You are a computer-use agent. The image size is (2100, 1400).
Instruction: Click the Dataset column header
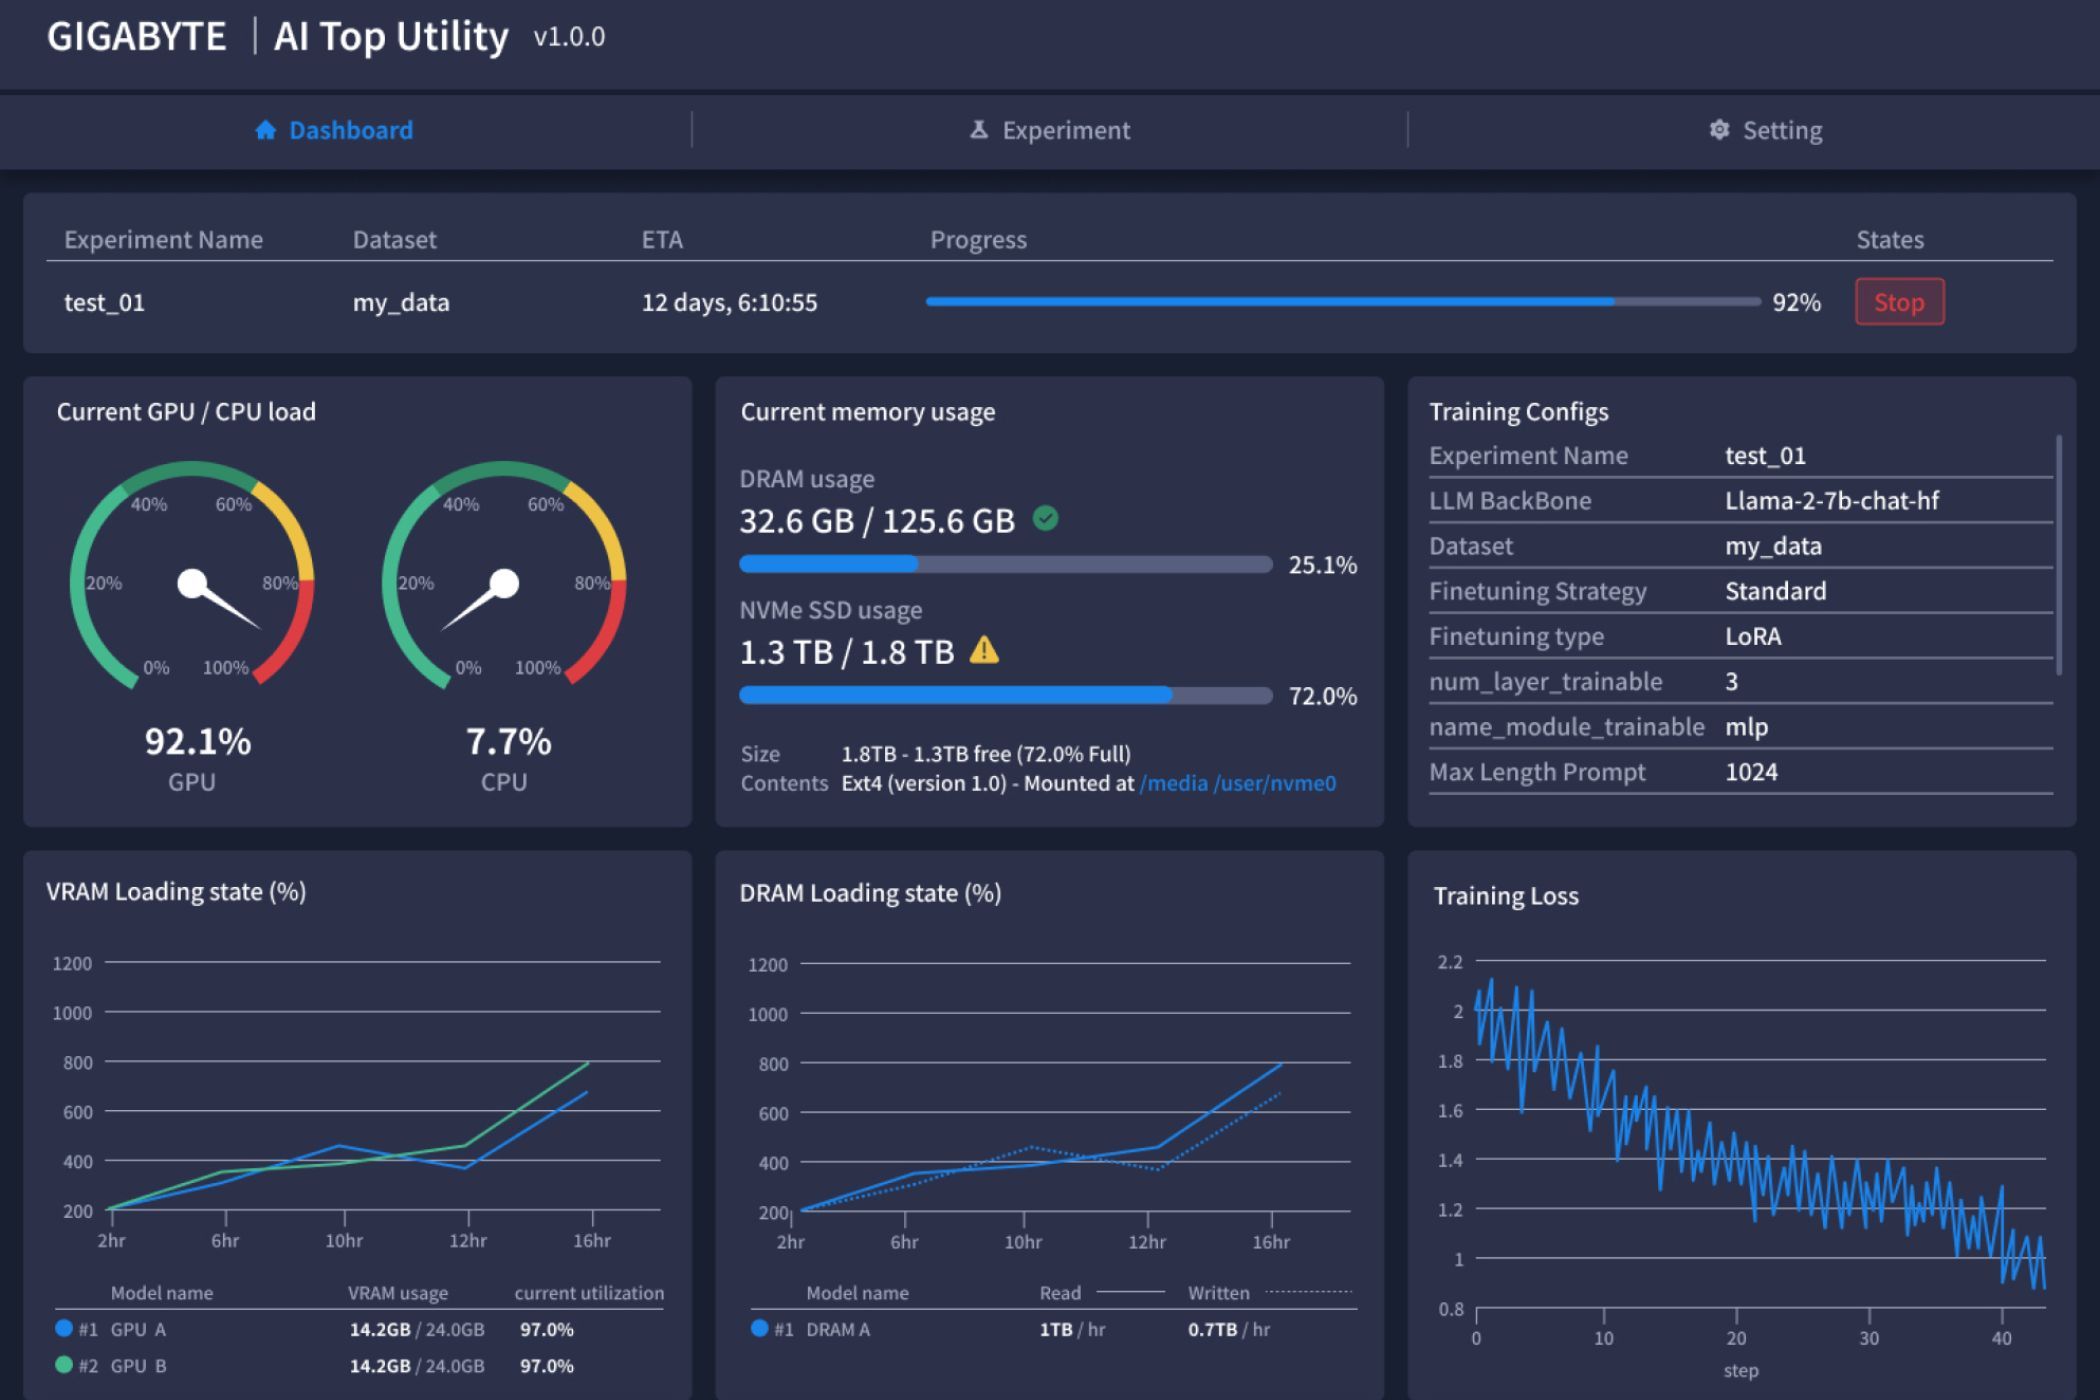click(x=395, y=240)
